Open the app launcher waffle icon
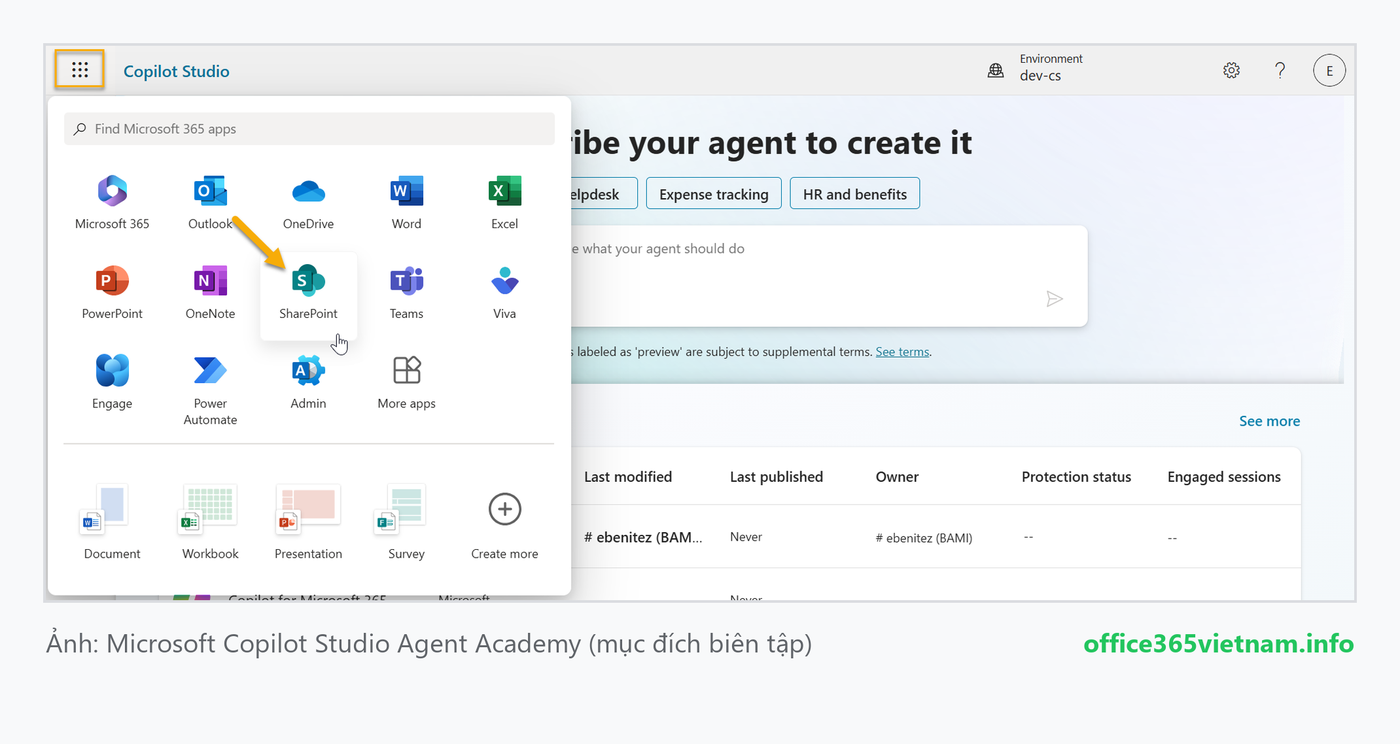1400x744 pixels. coord(80,70)
